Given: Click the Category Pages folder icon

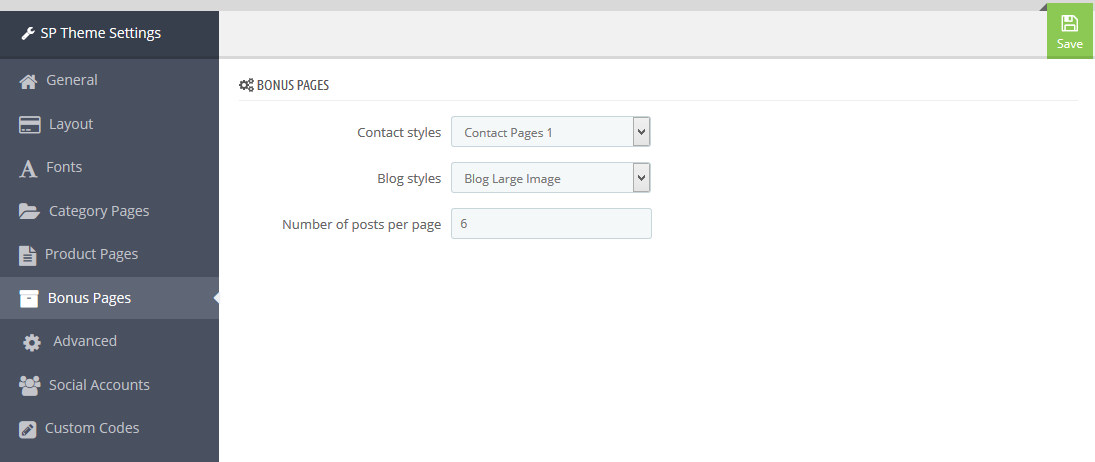Looking at the screenshot, I should (29, 211).
